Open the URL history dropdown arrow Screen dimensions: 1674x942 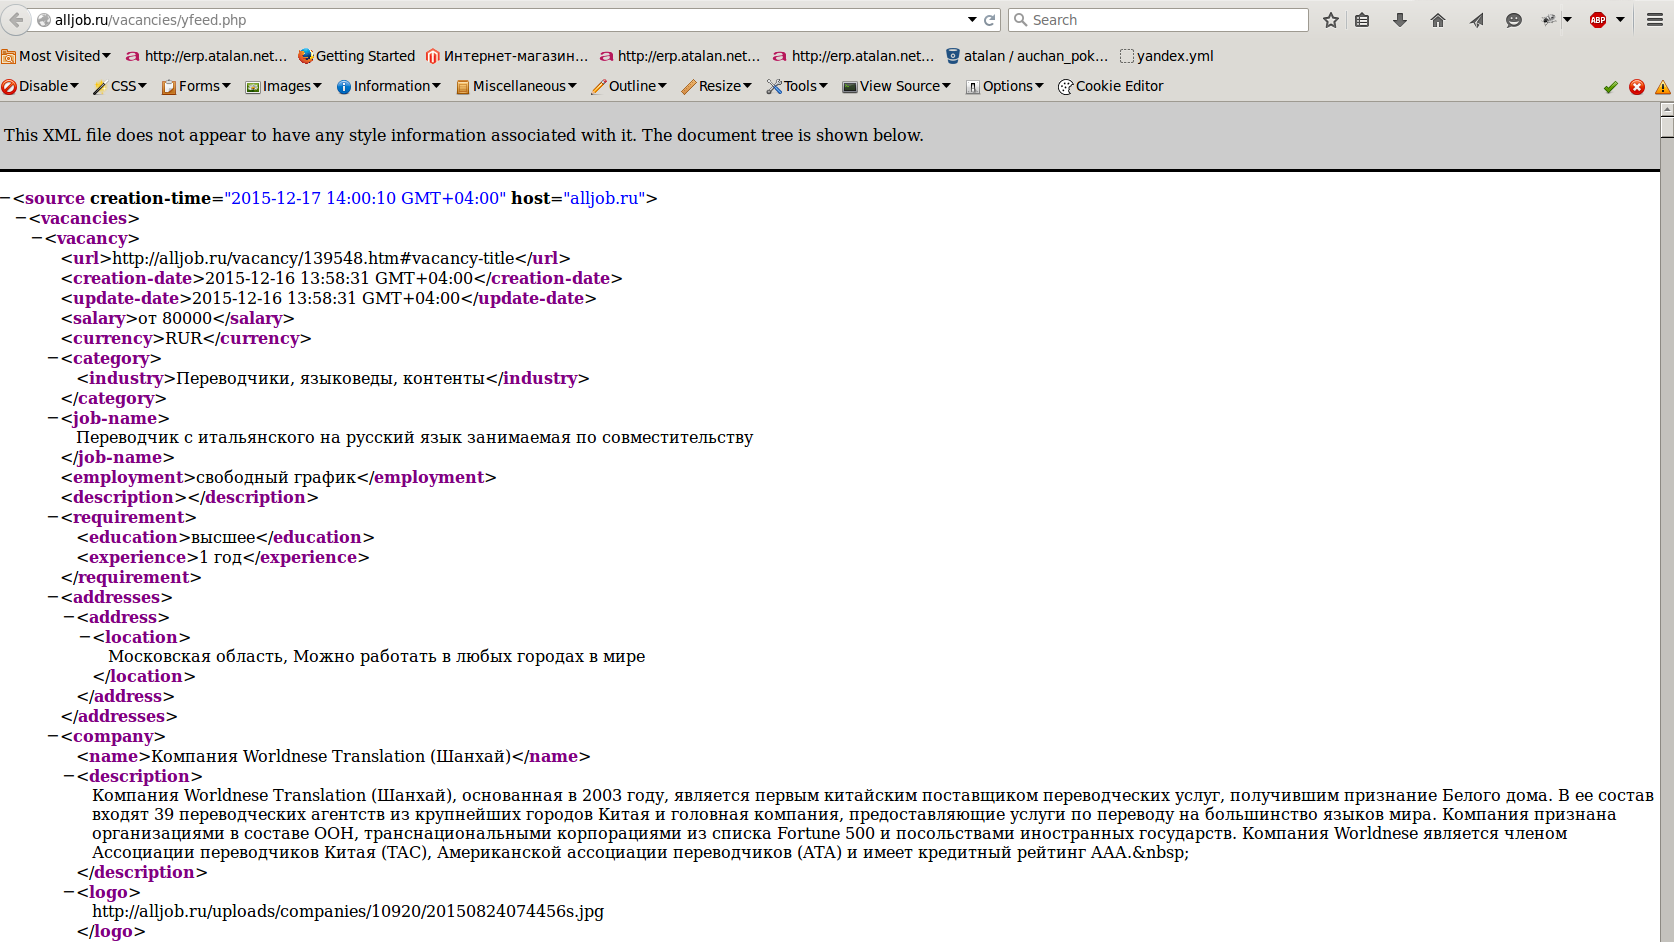coord(972,20)
